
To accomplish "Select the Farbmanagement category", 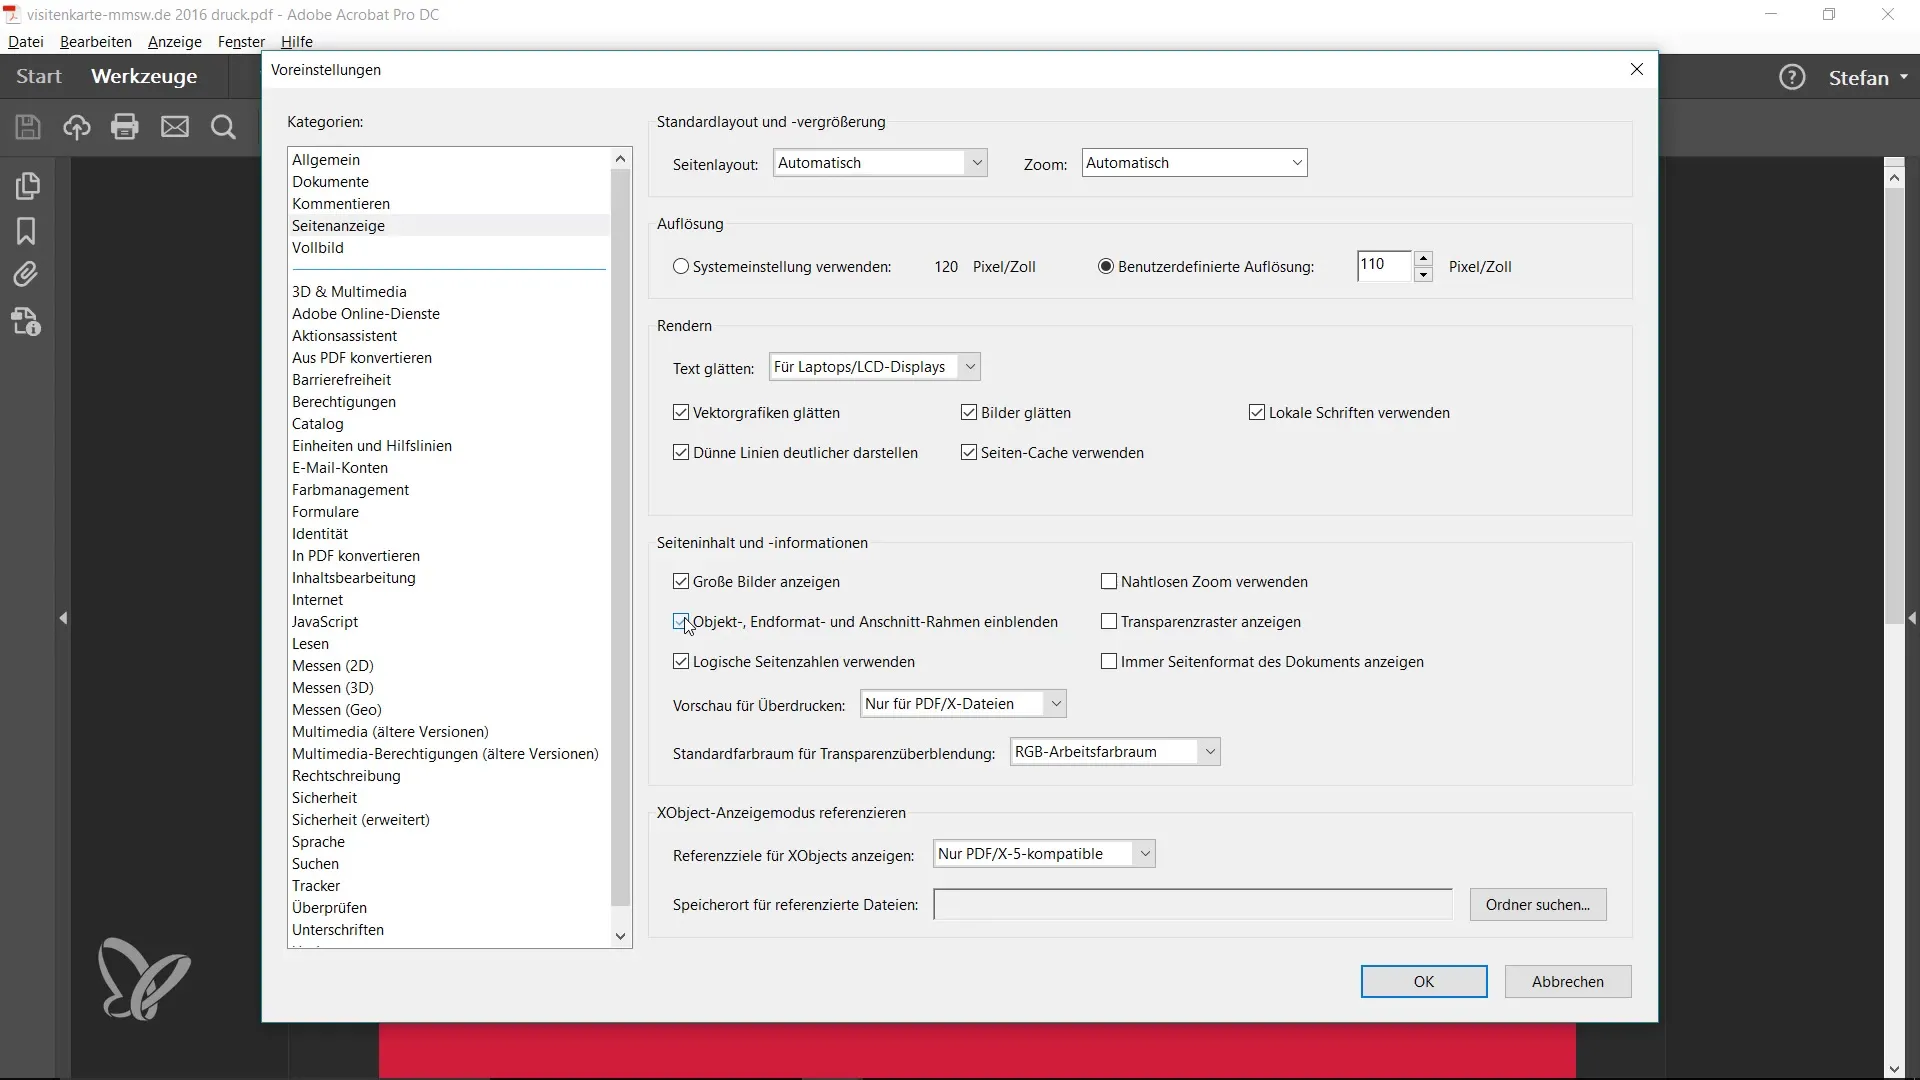I will point(350,490).
